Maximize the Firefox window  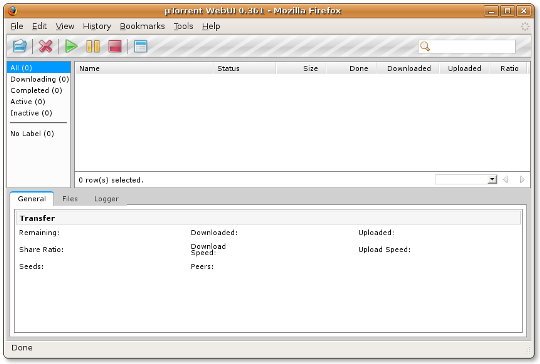coord(507,11)
